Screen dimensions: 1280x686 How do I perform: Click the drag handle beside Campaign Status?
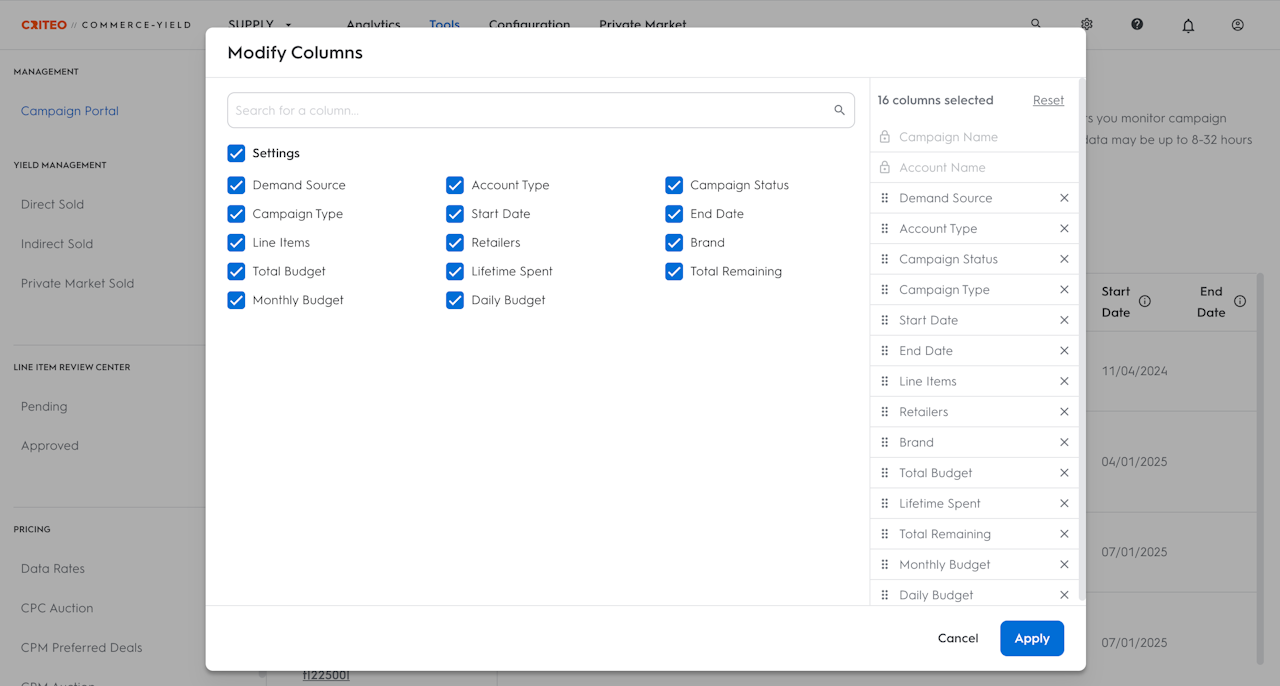(885, 259)
